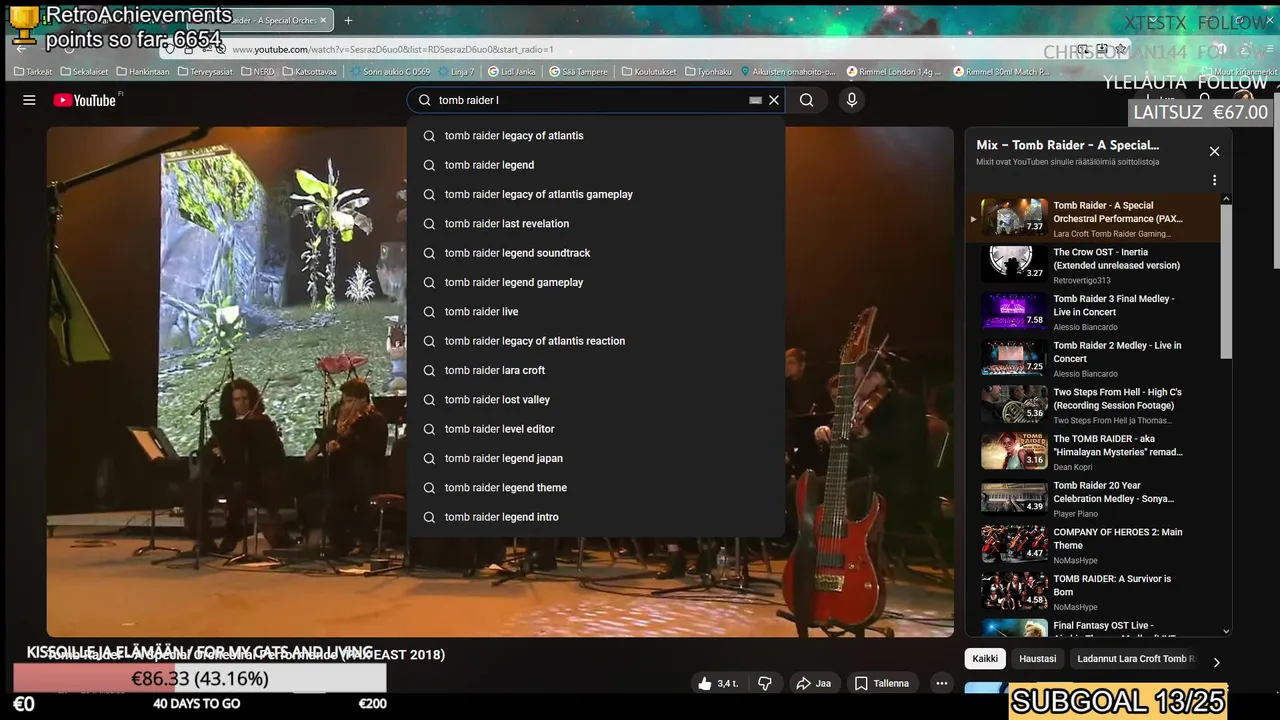
Task: Open 'Tomb Raider 3 Final Medley - Live in Concert'
Action: [1093, 312]
